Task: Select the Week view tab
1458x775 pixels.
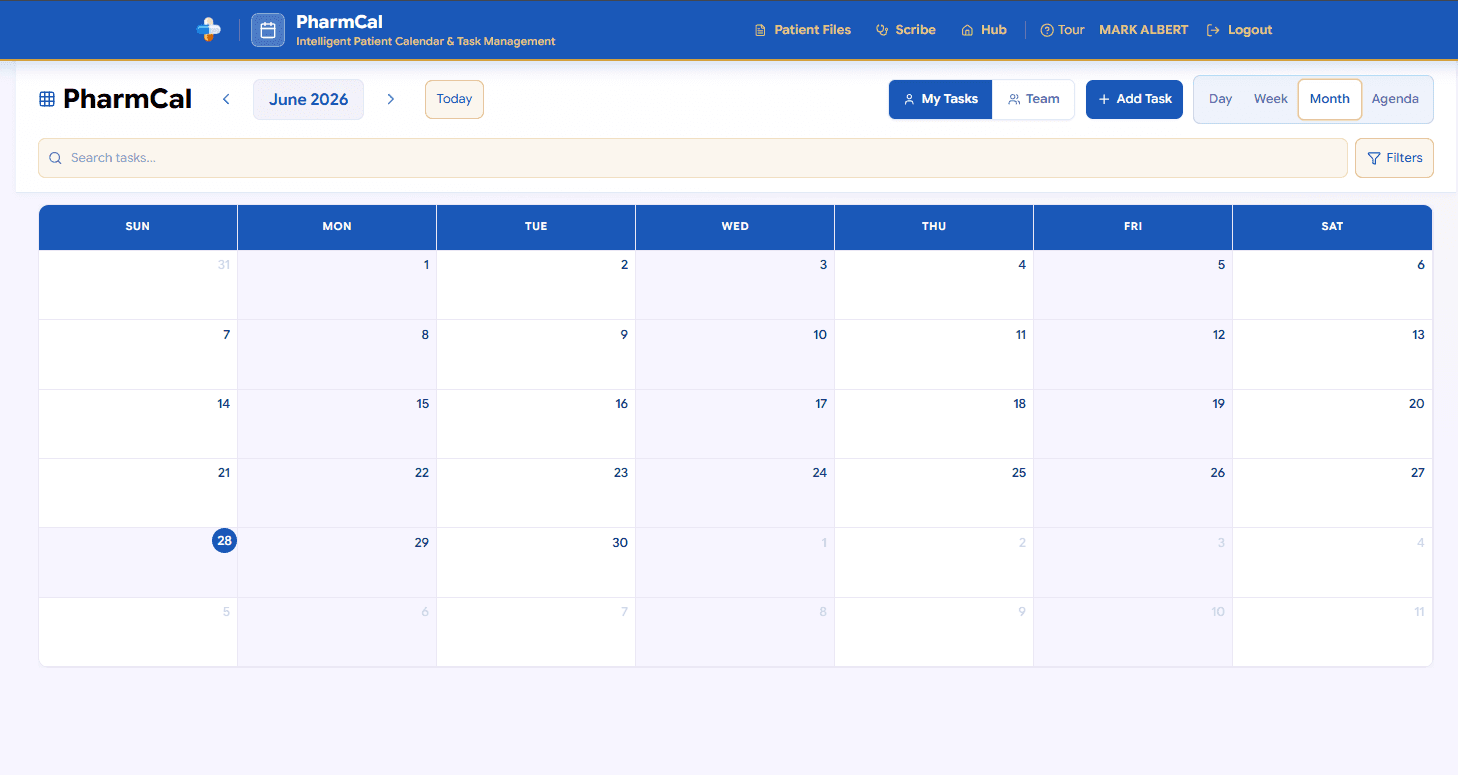Action: [x=1270, y=99]
